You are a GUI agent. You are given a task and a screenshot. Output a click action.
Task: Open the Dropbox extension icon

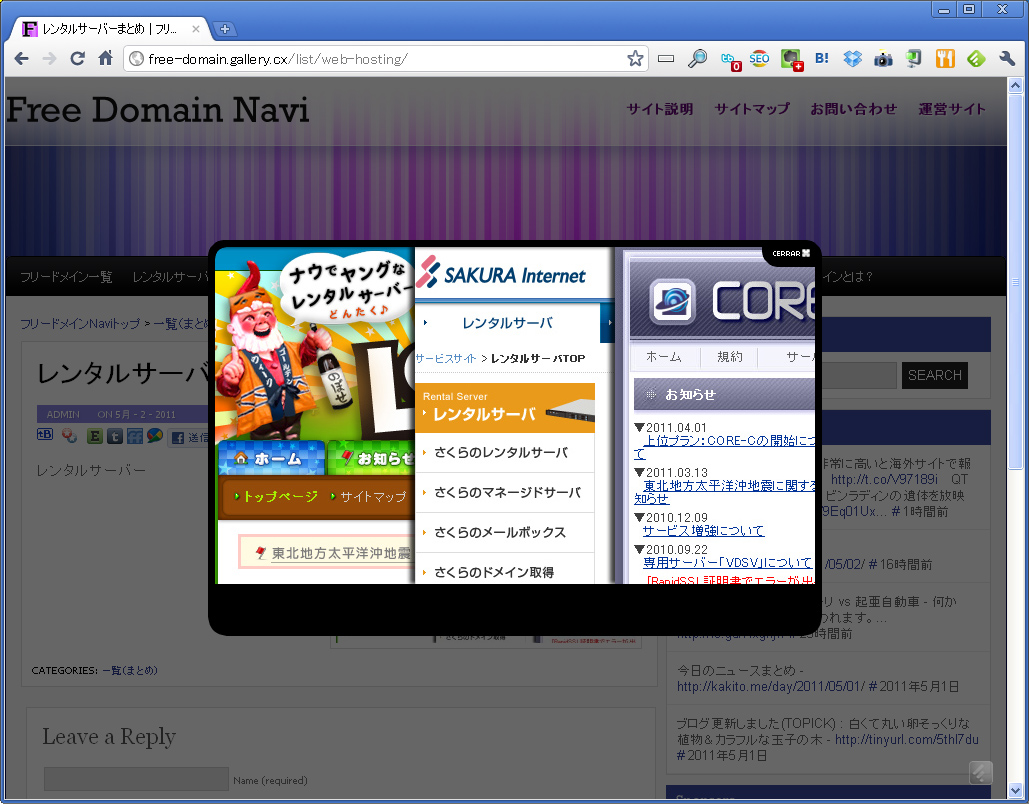[852, 59]
